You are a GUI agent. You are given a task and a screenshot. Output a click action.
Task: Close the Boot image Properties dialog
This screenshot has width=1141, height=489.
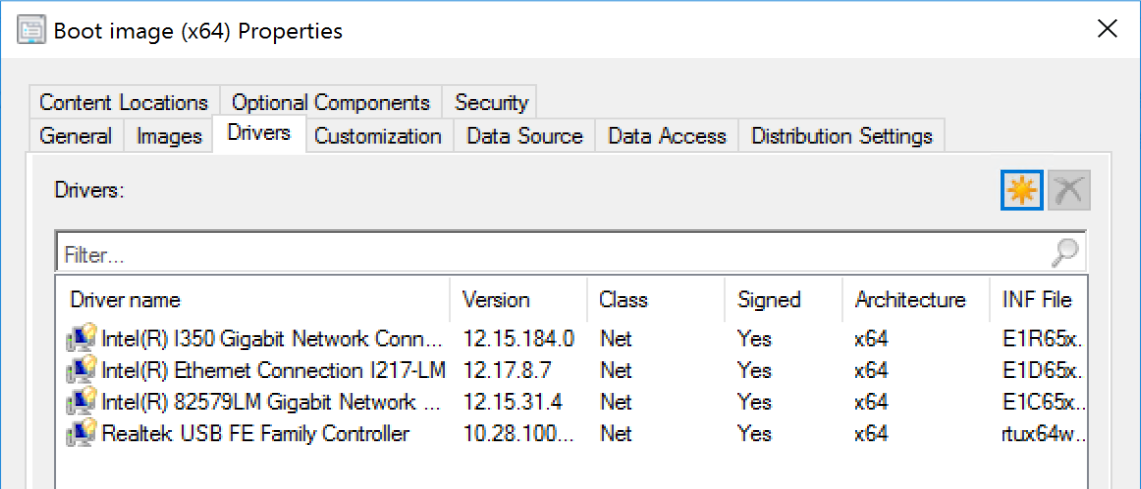(x=1107, y=29)
